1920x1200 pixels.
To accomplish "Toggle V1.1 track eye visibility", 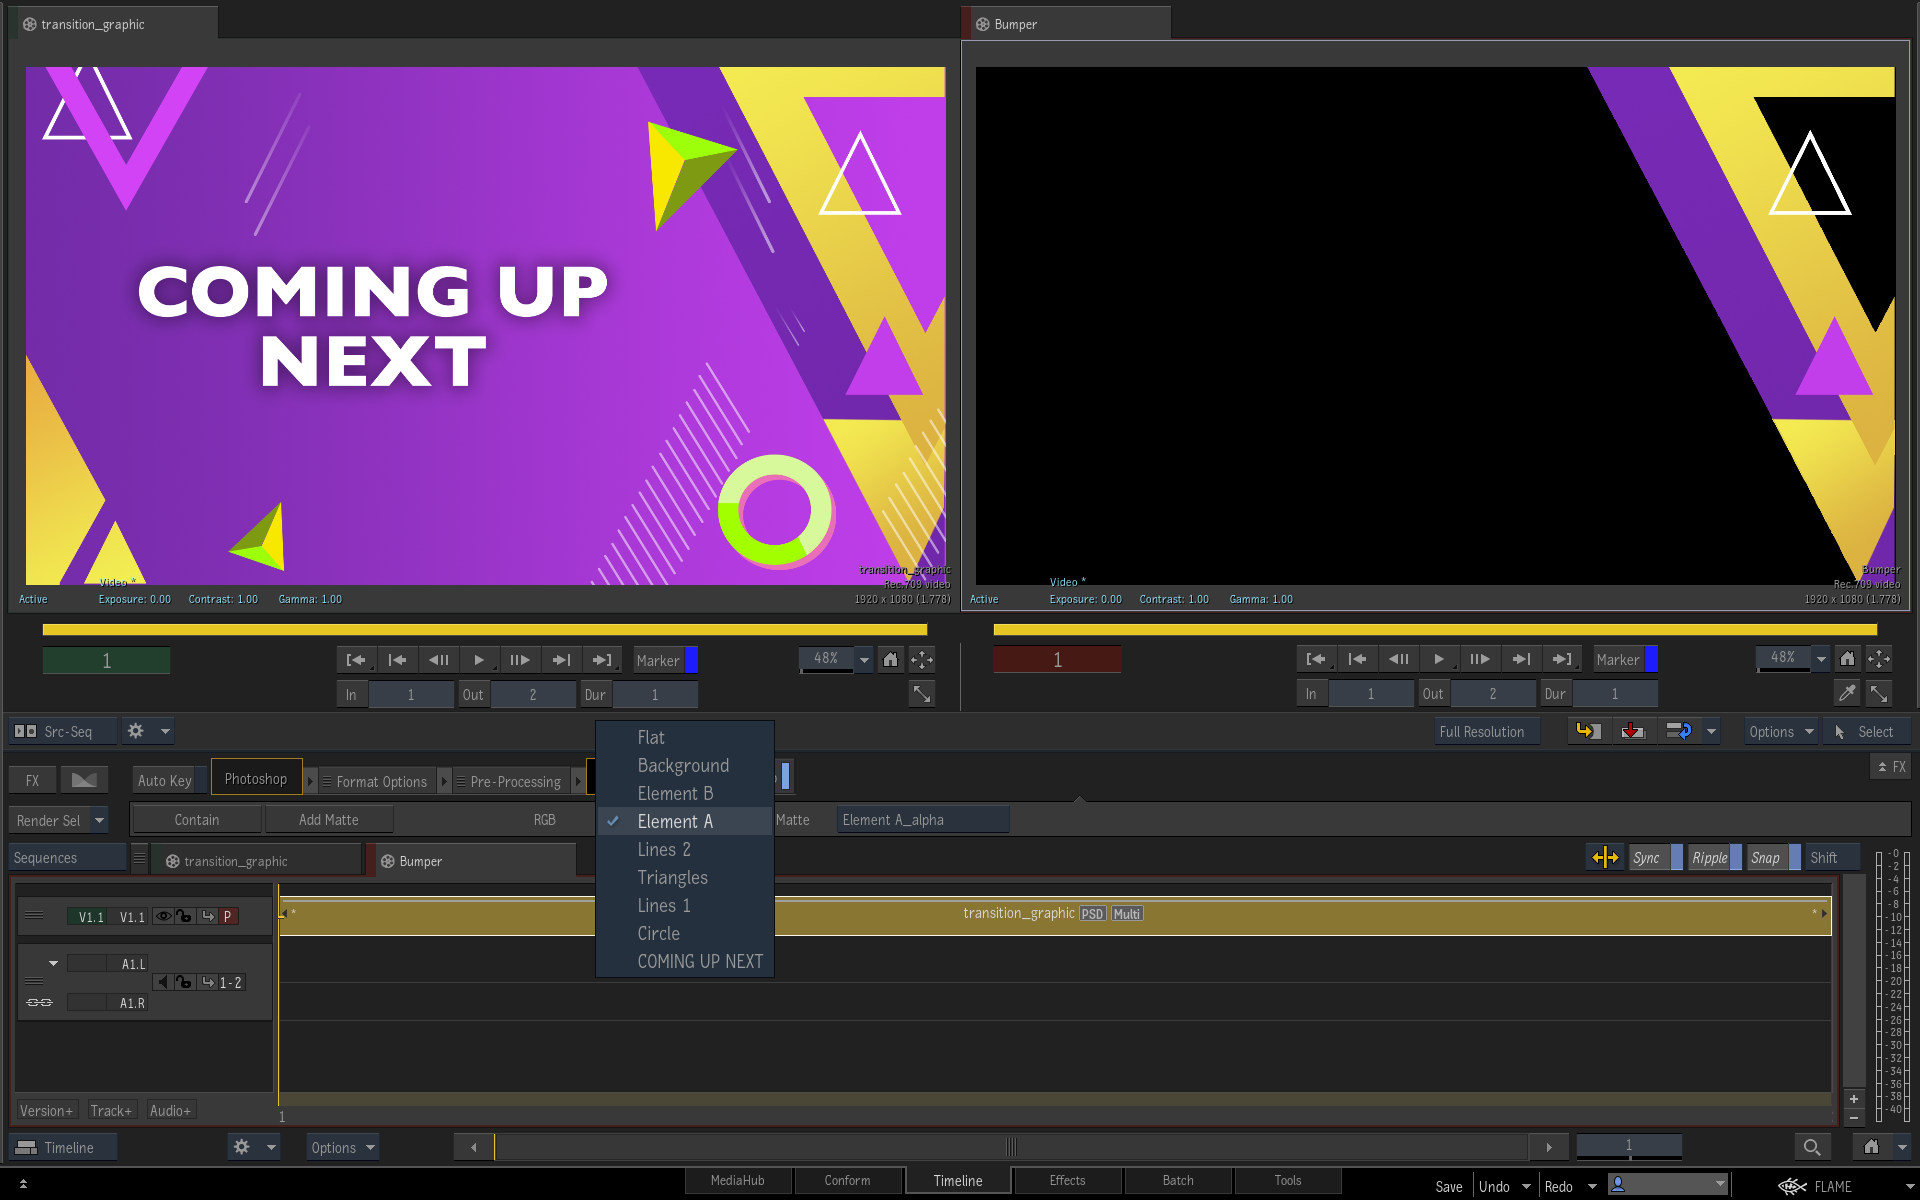I will (x=162, y=916).
